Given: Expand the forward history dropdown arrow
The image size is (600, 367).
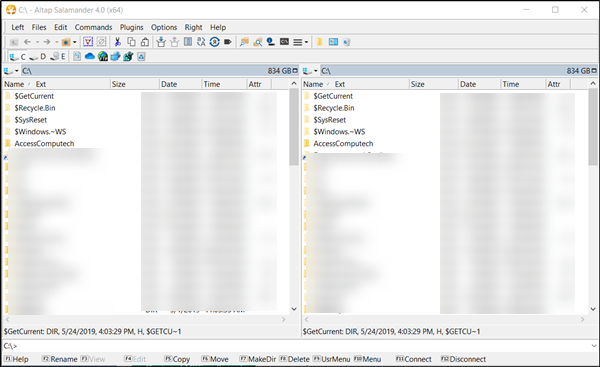Looking at the screenshot, I should tap(56, 42).
